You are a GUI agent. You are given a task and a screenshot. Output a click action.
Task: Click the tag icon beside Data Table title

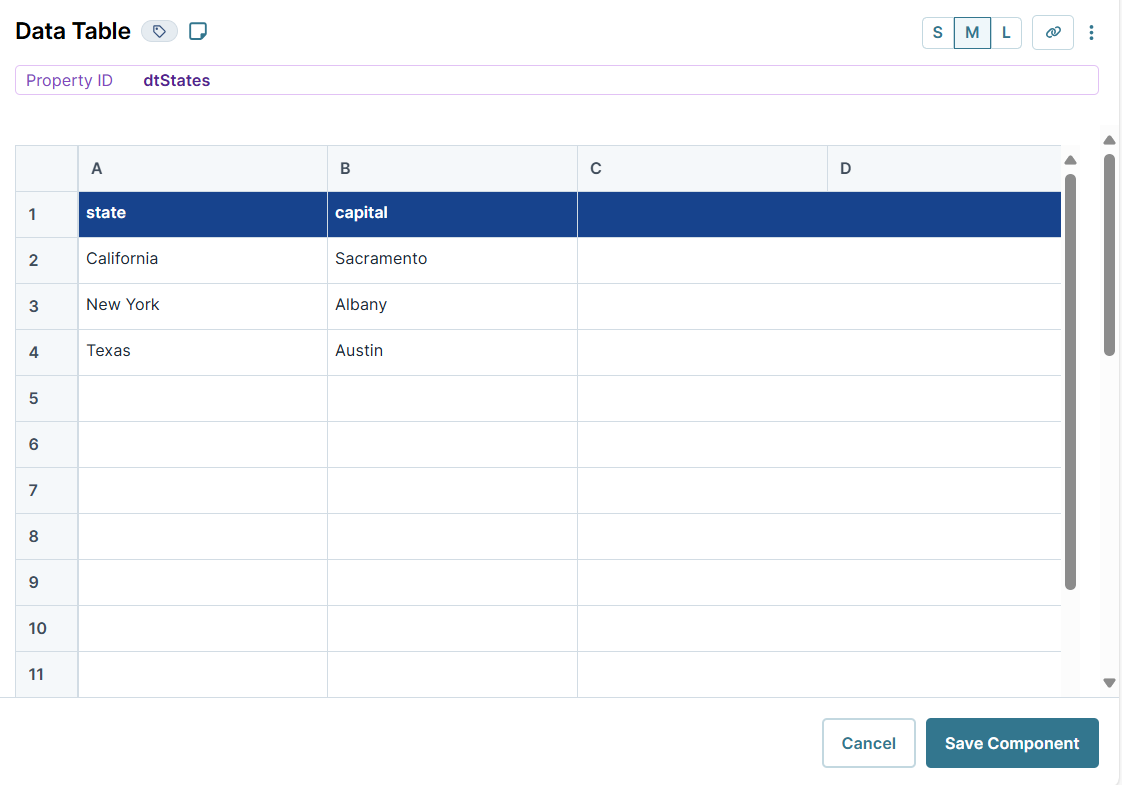[x=159, y=31]
